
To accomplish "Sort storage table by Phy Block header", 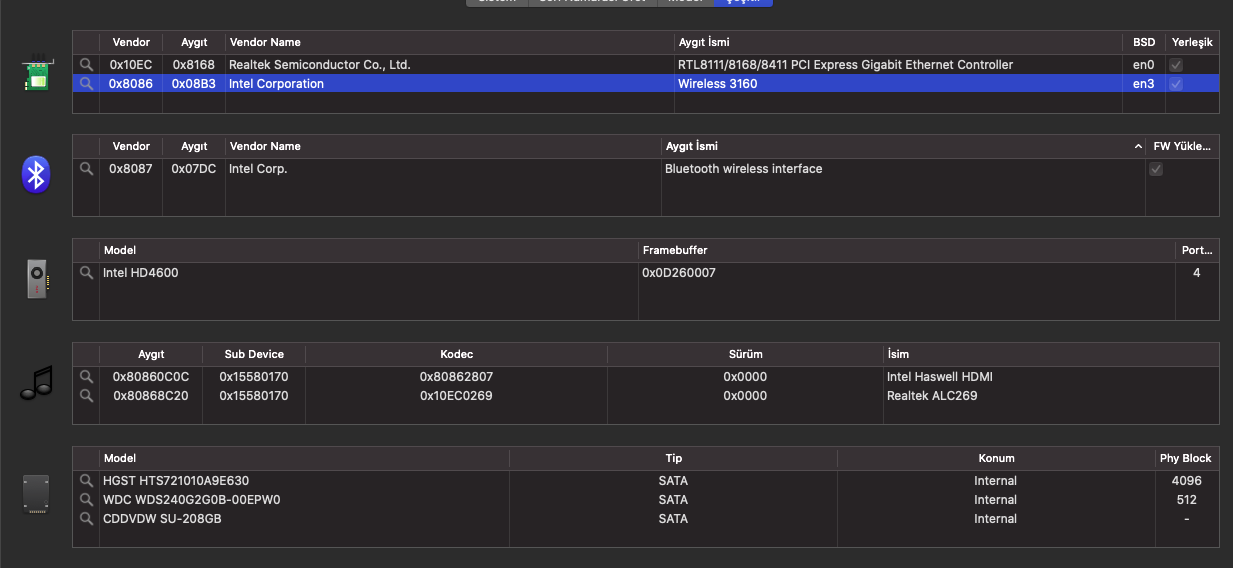I will tap(1185, 458).
